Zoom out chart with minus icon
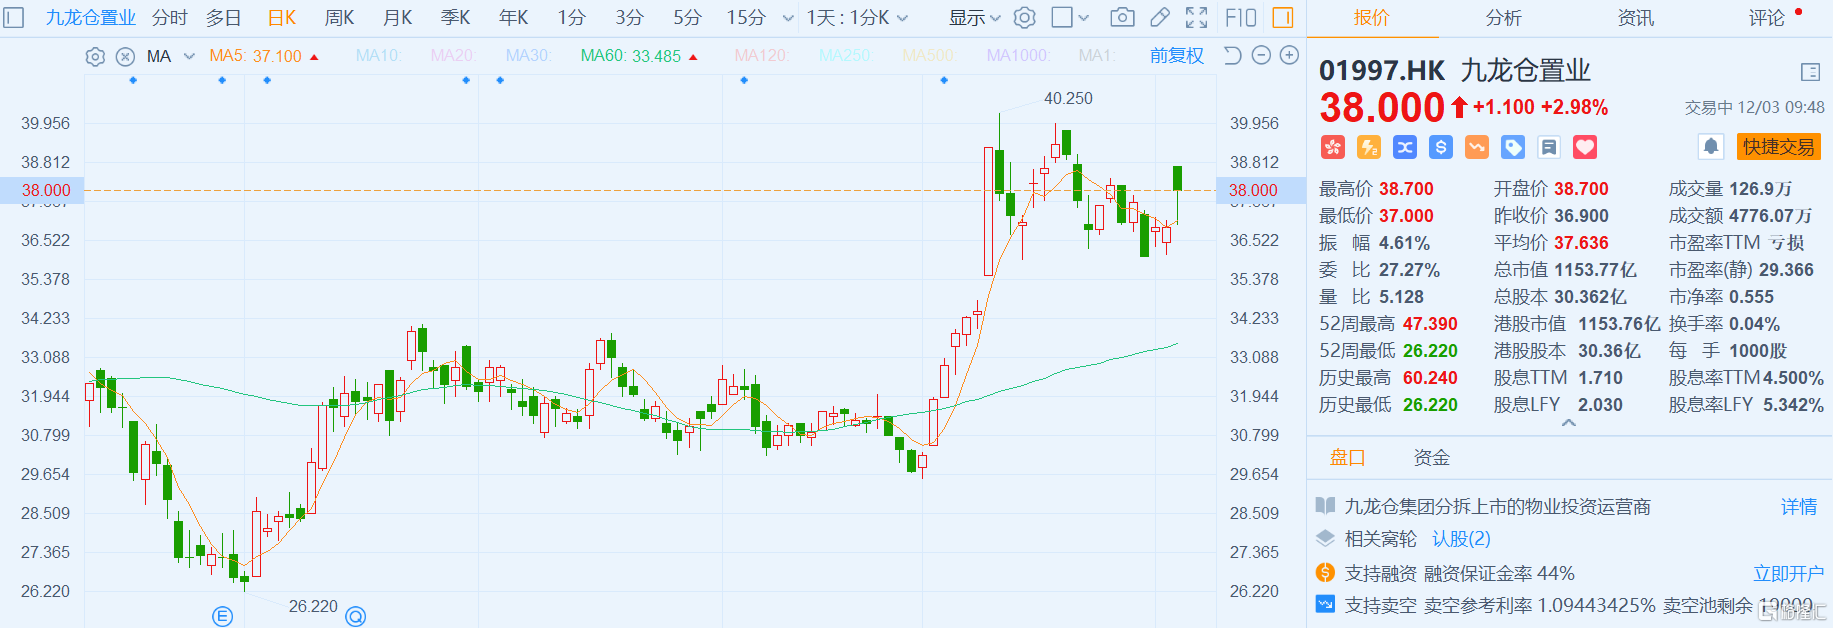Image resolution: width=1833 pixels, height=628 pixels. pos(1262,56)
